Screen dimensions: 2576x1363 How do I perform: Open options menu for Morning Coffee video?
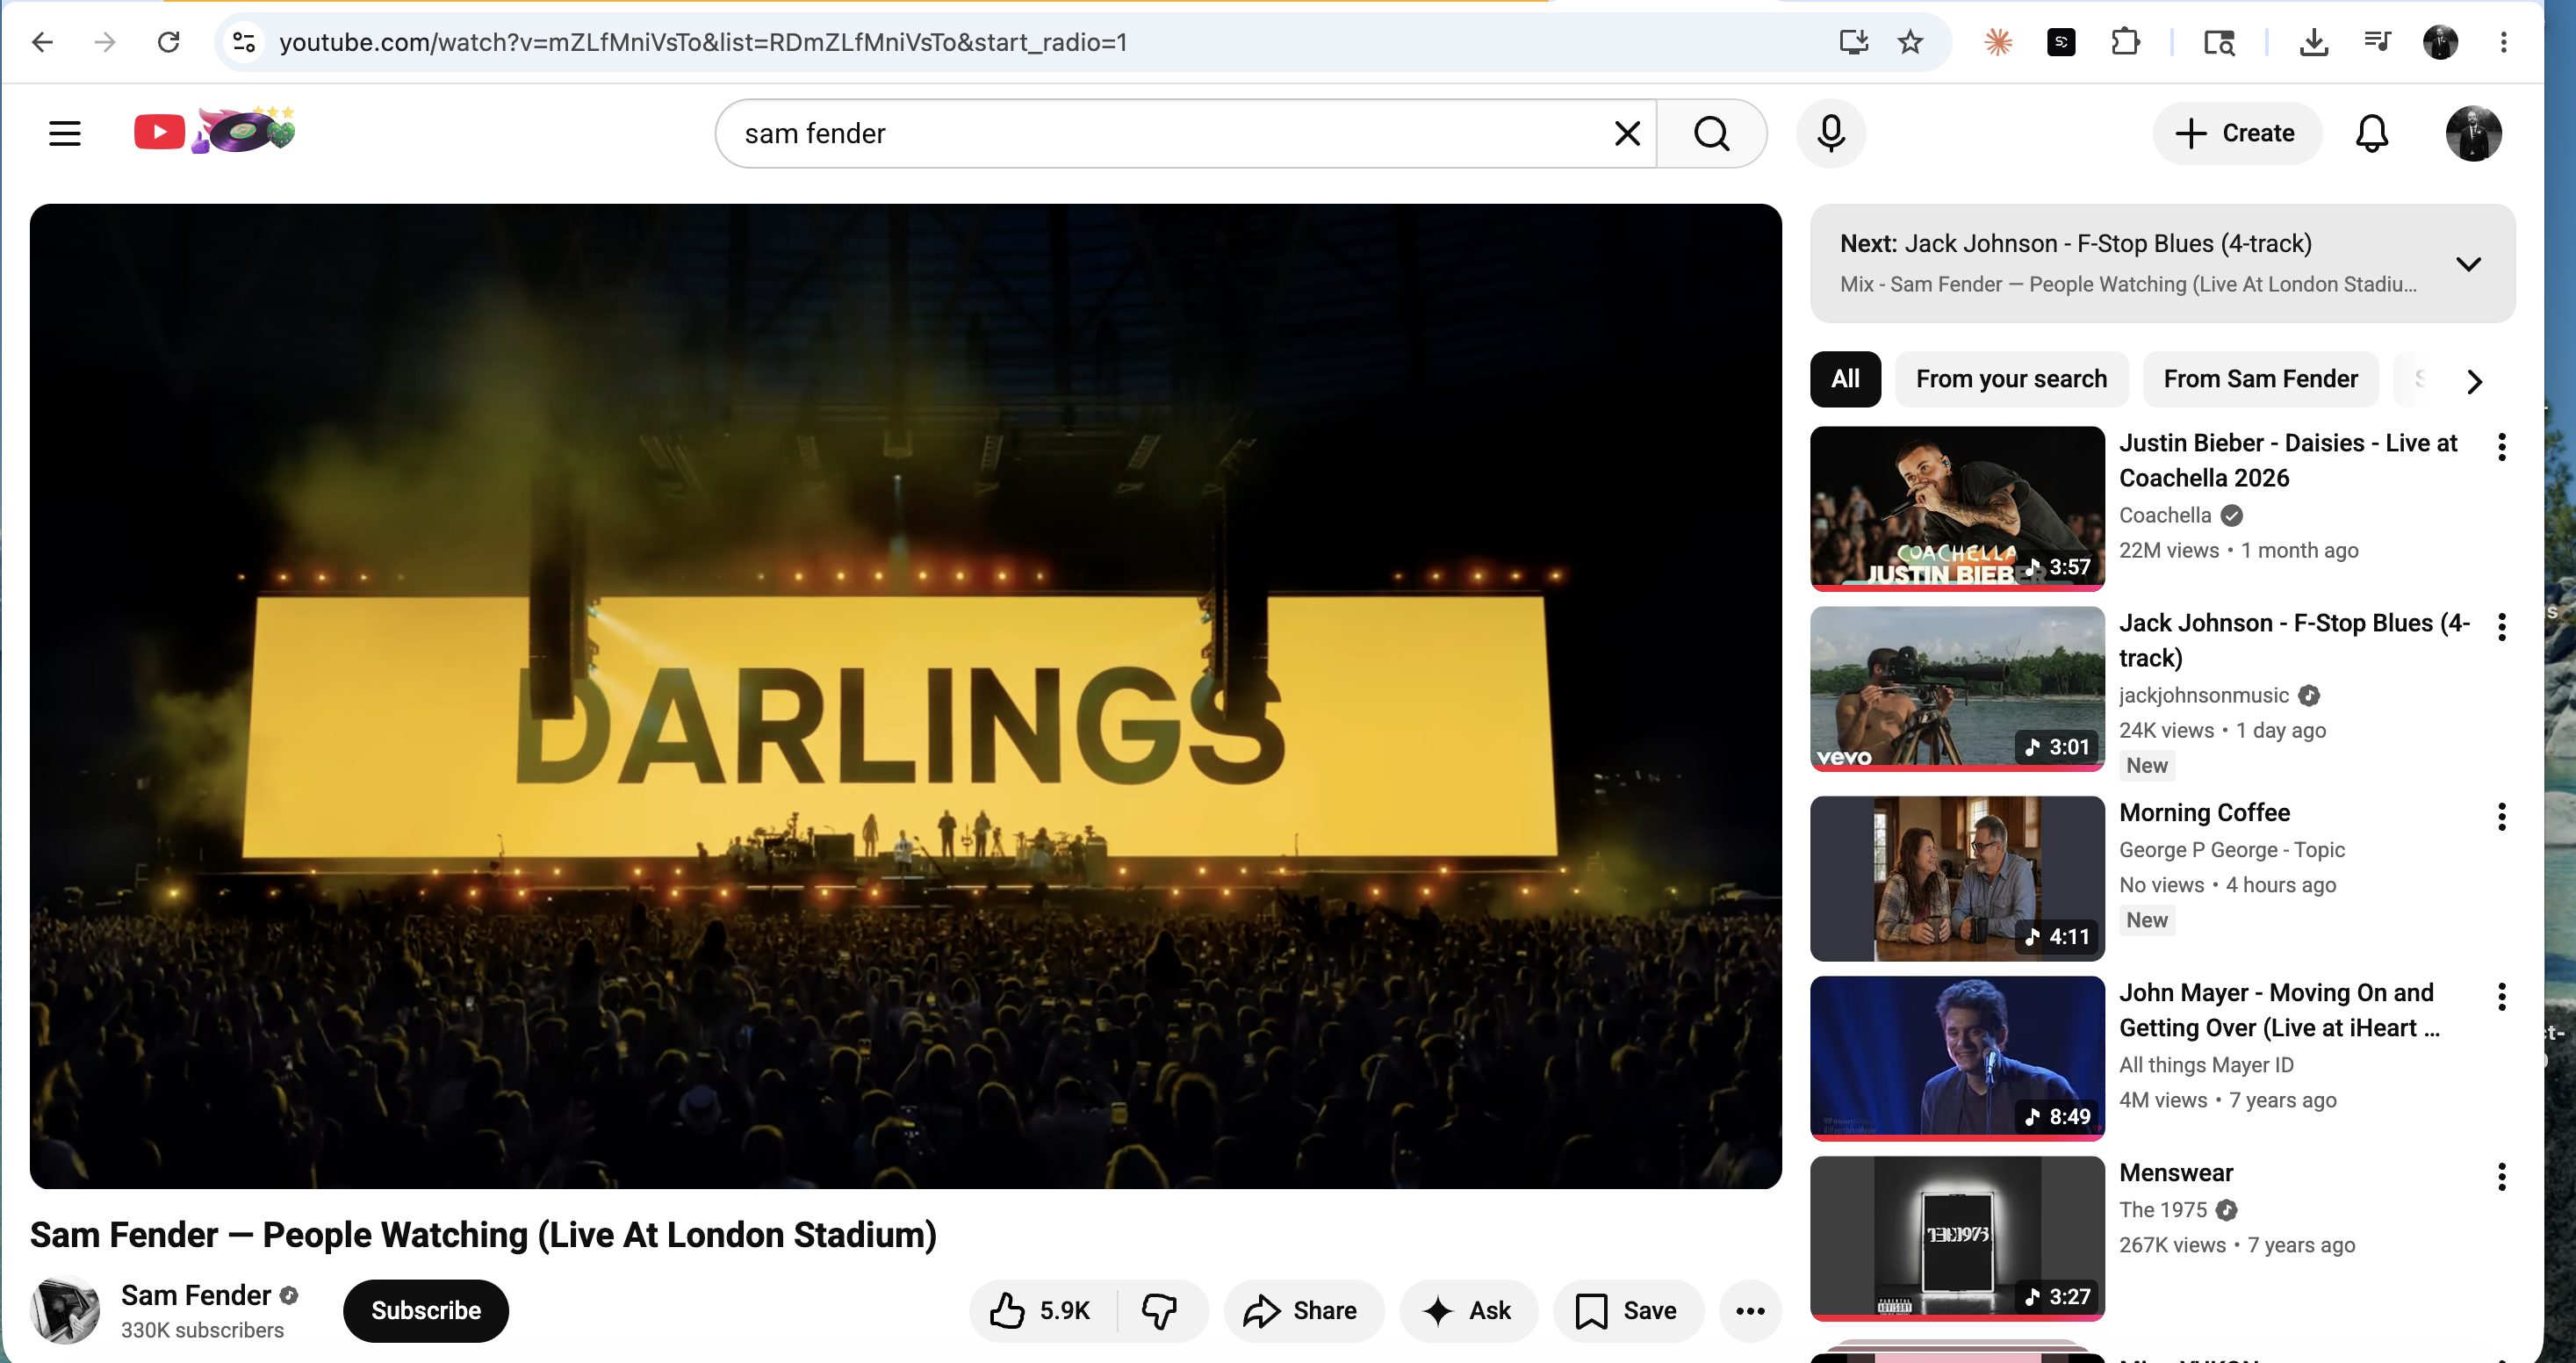(x=2501, y=817)
